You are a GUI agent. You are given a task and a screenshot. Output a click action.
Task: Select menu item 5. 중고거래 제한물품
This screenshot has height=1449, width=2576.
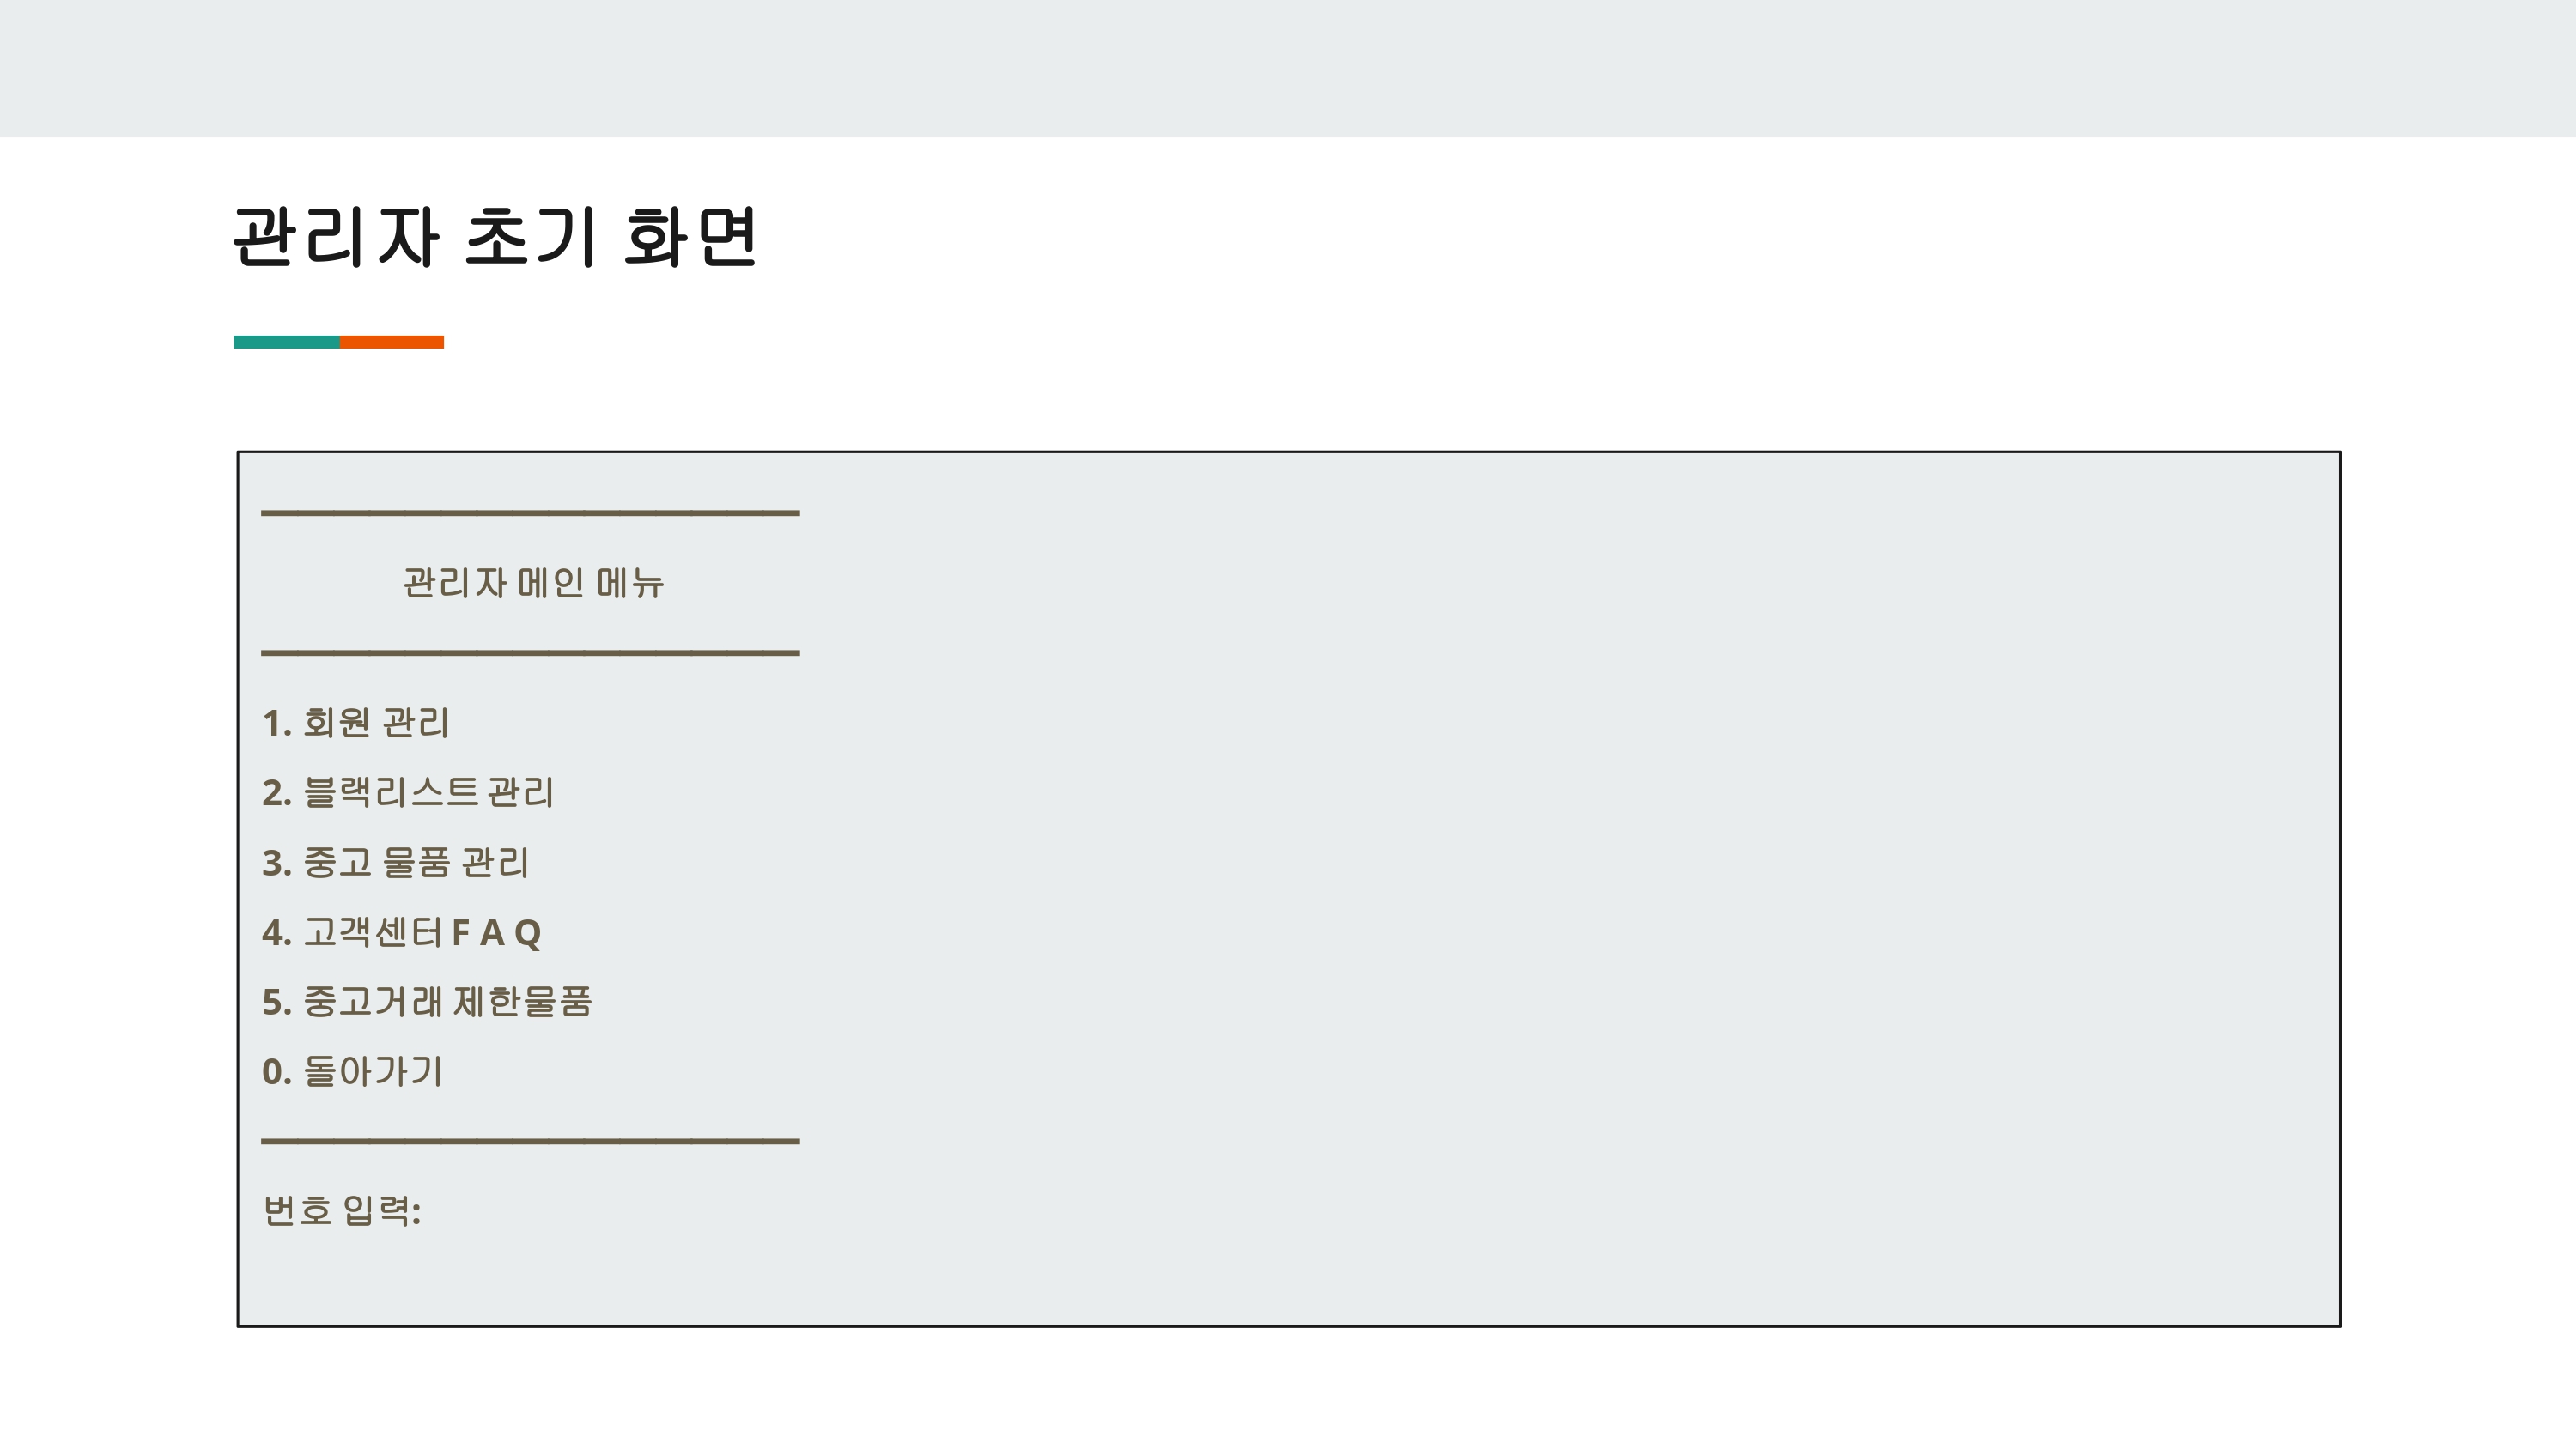(x=427, y=1001)
